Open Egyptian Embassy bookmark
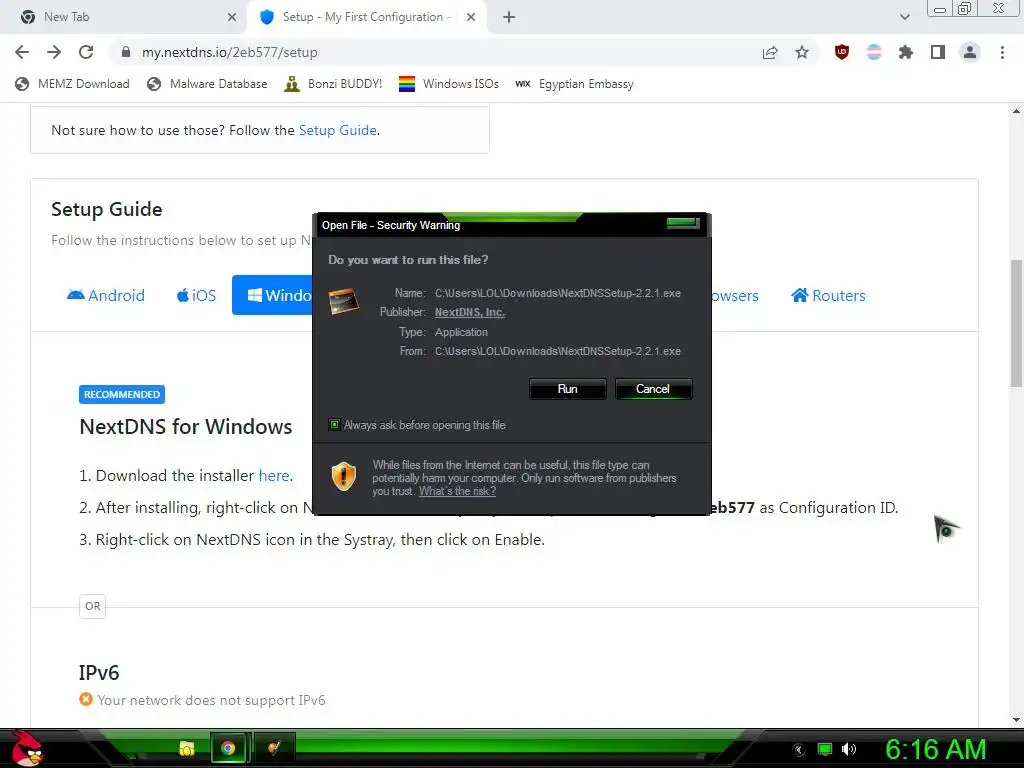 575,84
